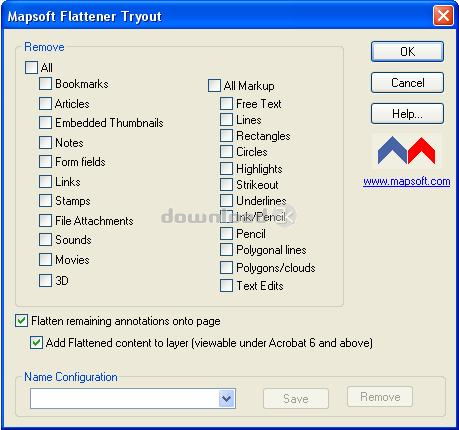
Task: Click the Mapsoft logo icon
Action: pos(406,150)
